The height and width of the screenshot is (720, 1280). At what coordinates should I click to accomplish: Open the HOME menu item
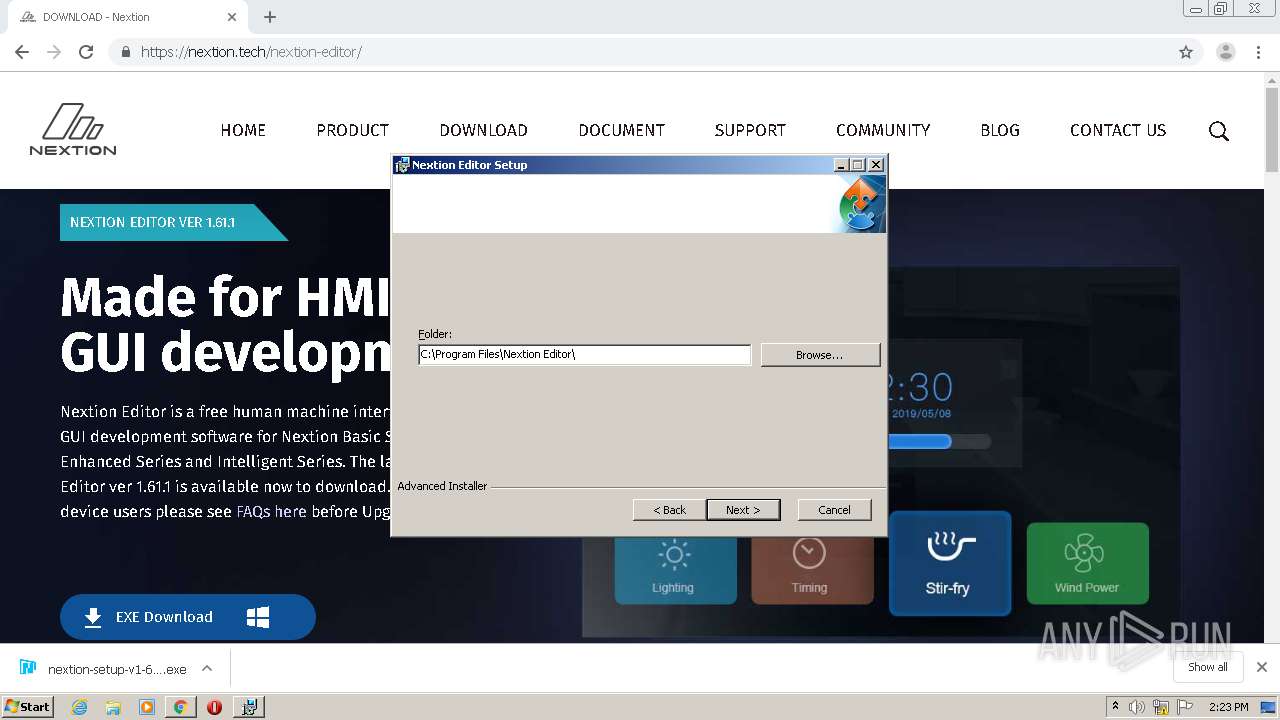(x=243, y=130)
